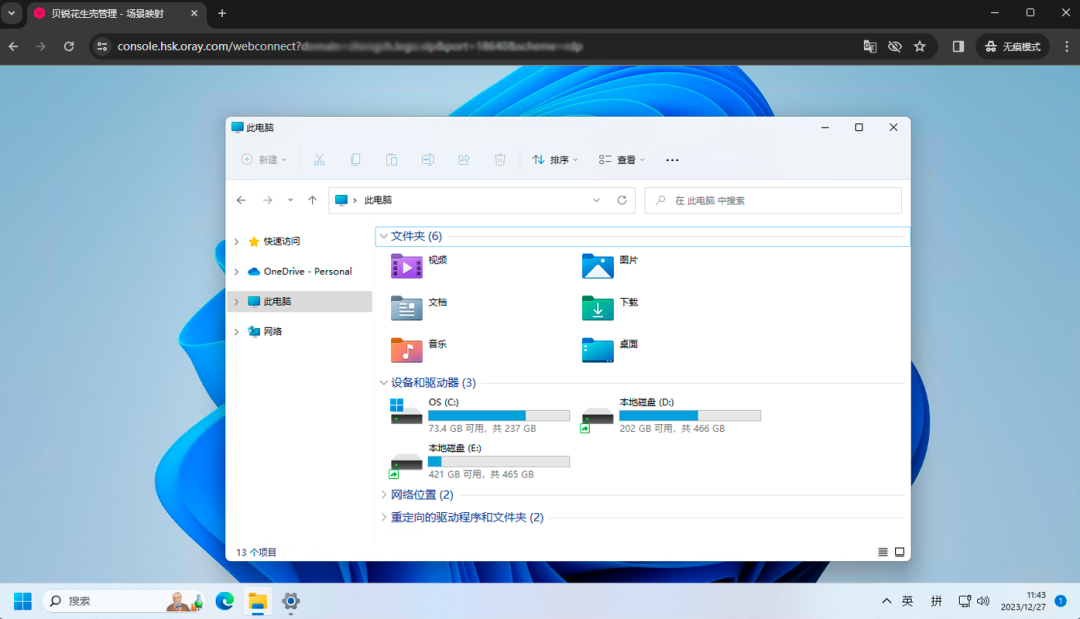Viewport: 1080px width, 619px height.
Task: Open the 排序 sort dropdown
Action: coord(555,160)
